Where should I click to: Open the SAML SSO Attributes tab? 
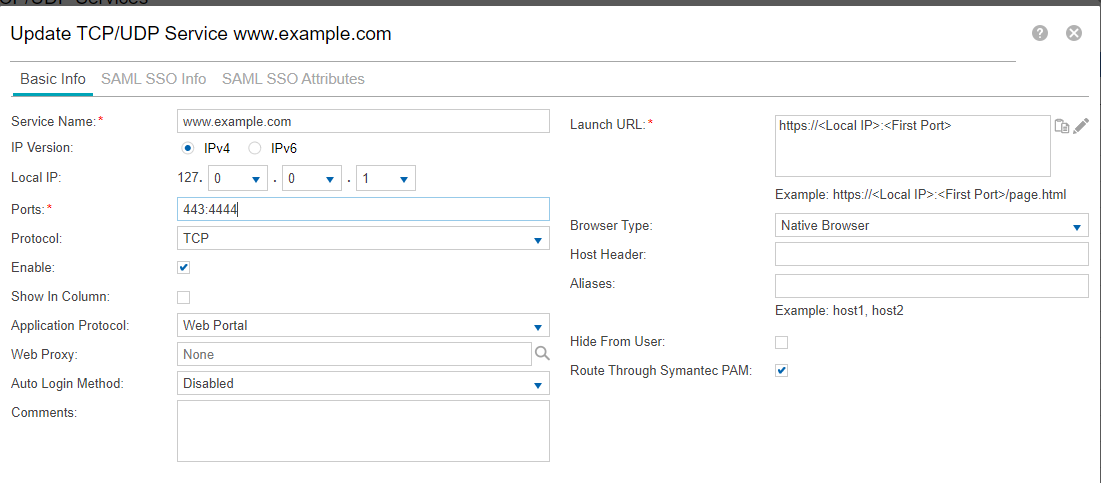click(x=293, y=79)
